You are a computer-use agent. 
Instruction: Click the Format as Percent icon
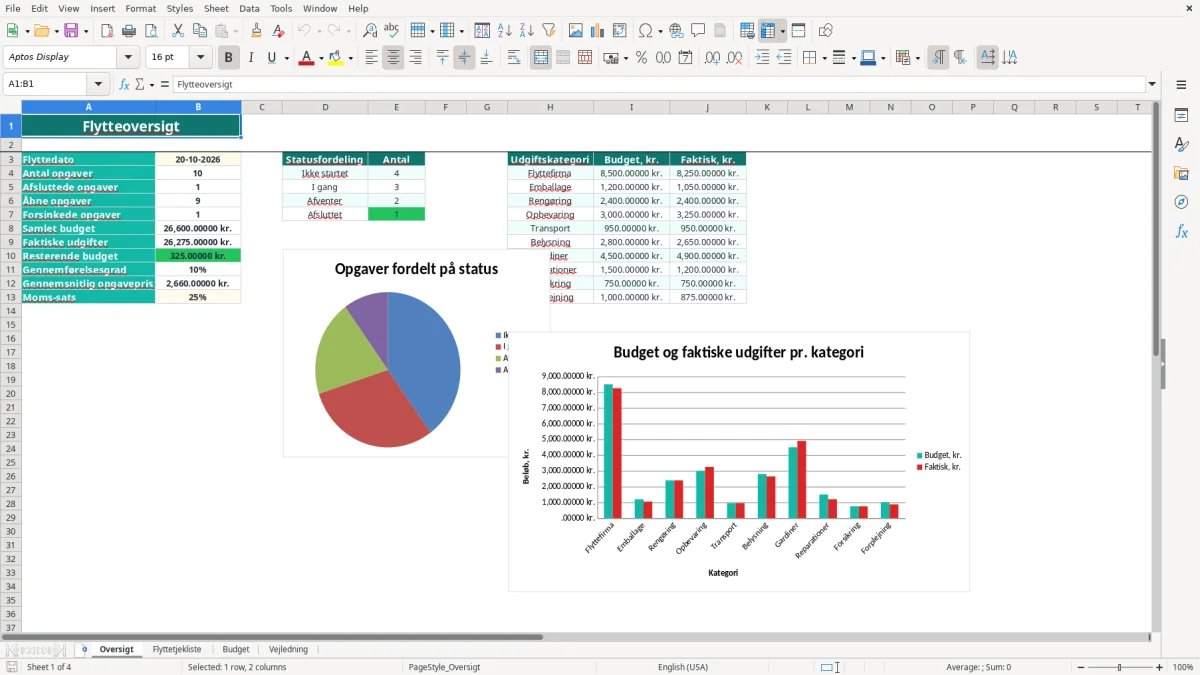coord(641,58)
